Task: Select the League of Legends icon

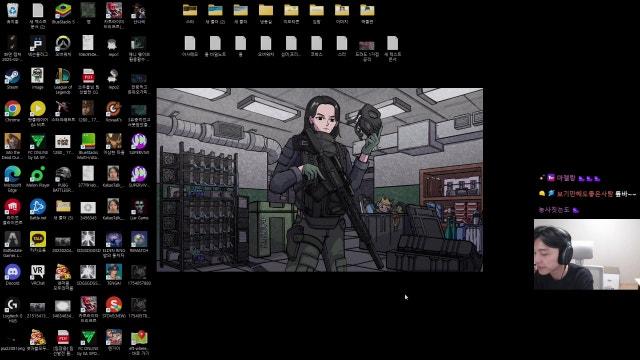Action: coord(63,81)
